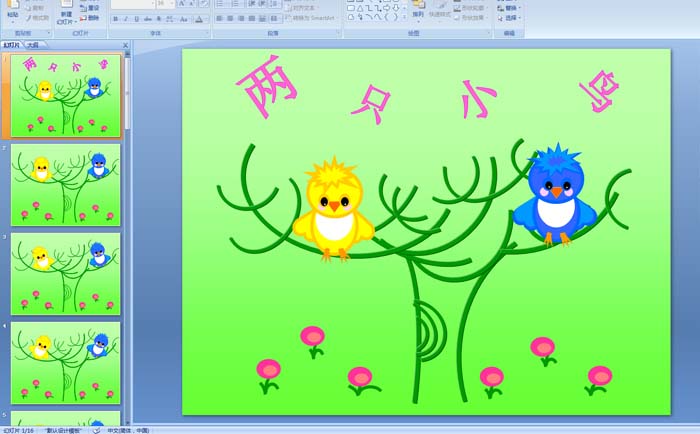The image size is (700, 434).
Task: Select slide 2 thumbnail
Action: (x=66, y=184)
